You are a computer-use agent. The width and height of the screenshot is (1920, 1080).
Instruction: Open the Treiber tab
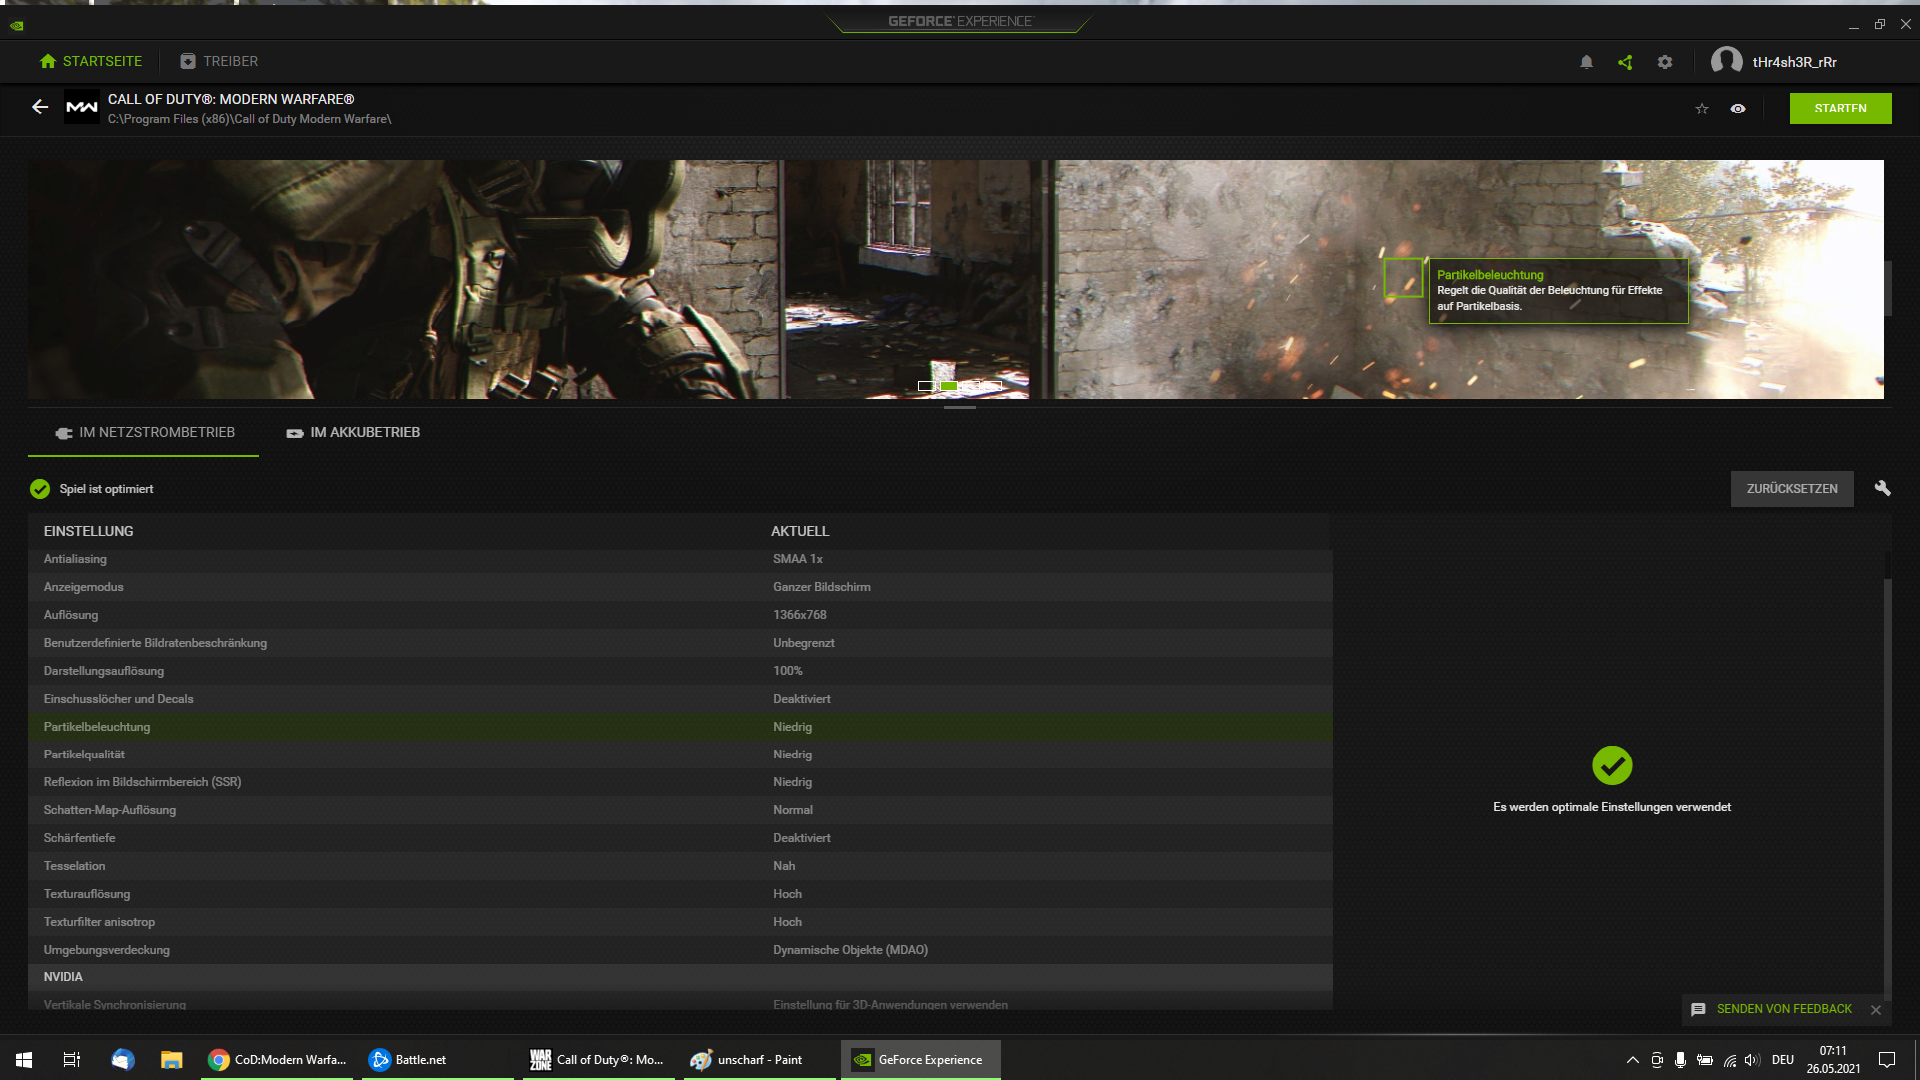pyautogui.click(x=219, y=61)
